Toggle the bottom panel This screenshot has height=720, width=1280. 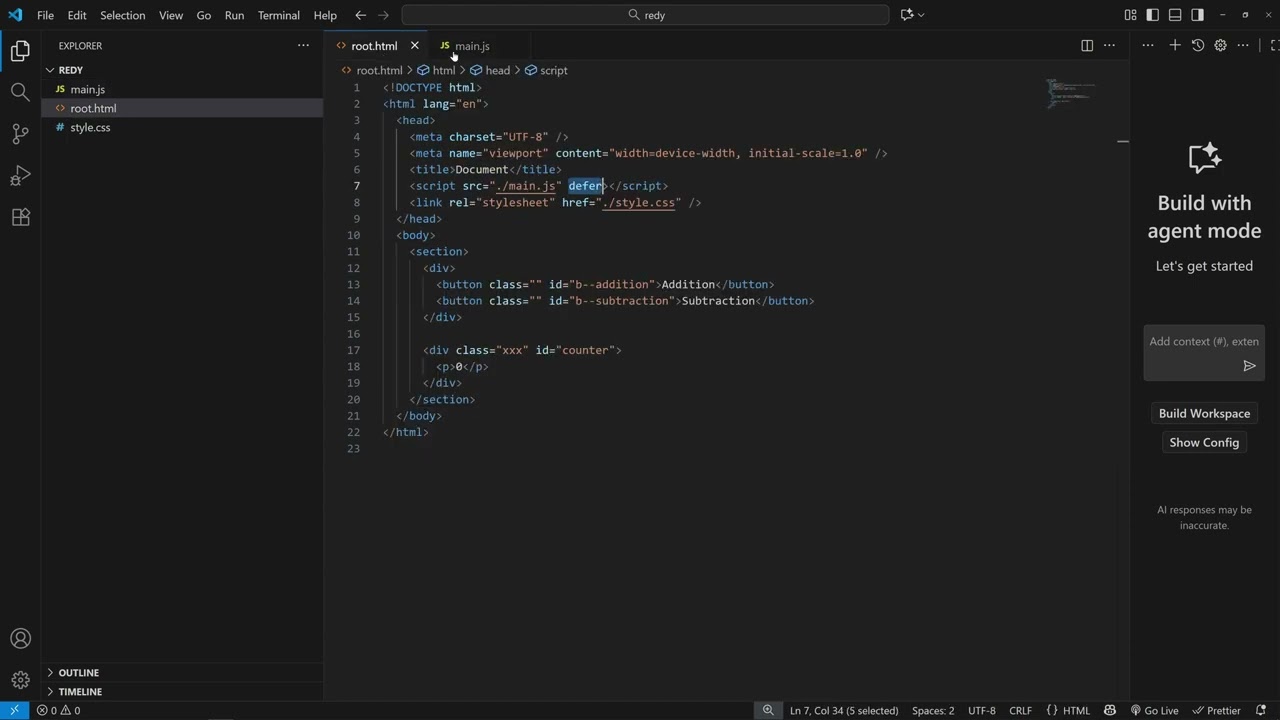[x=1175, y=15]
